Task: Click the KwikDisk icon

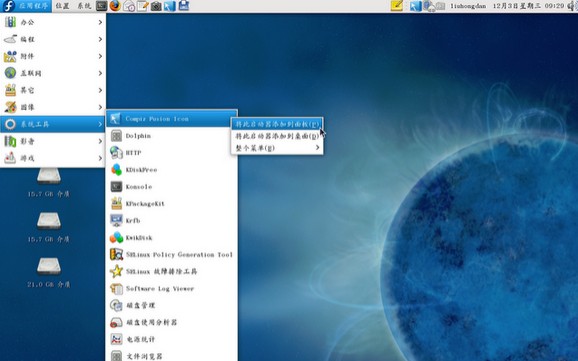Action: (116, 238)
